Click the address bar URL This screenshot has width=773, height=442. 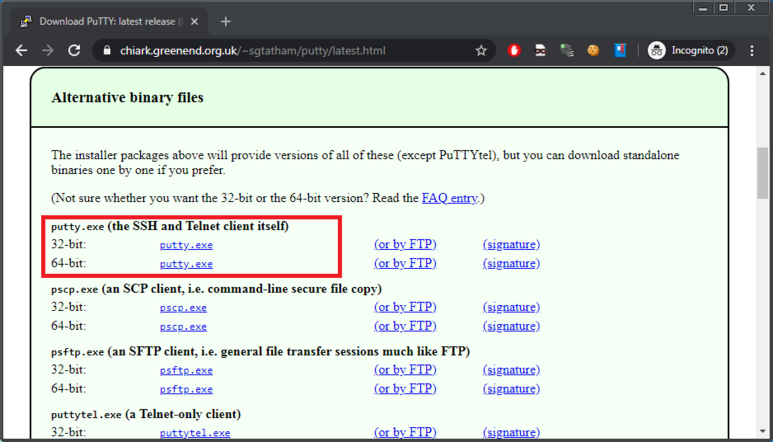point(252,50)
